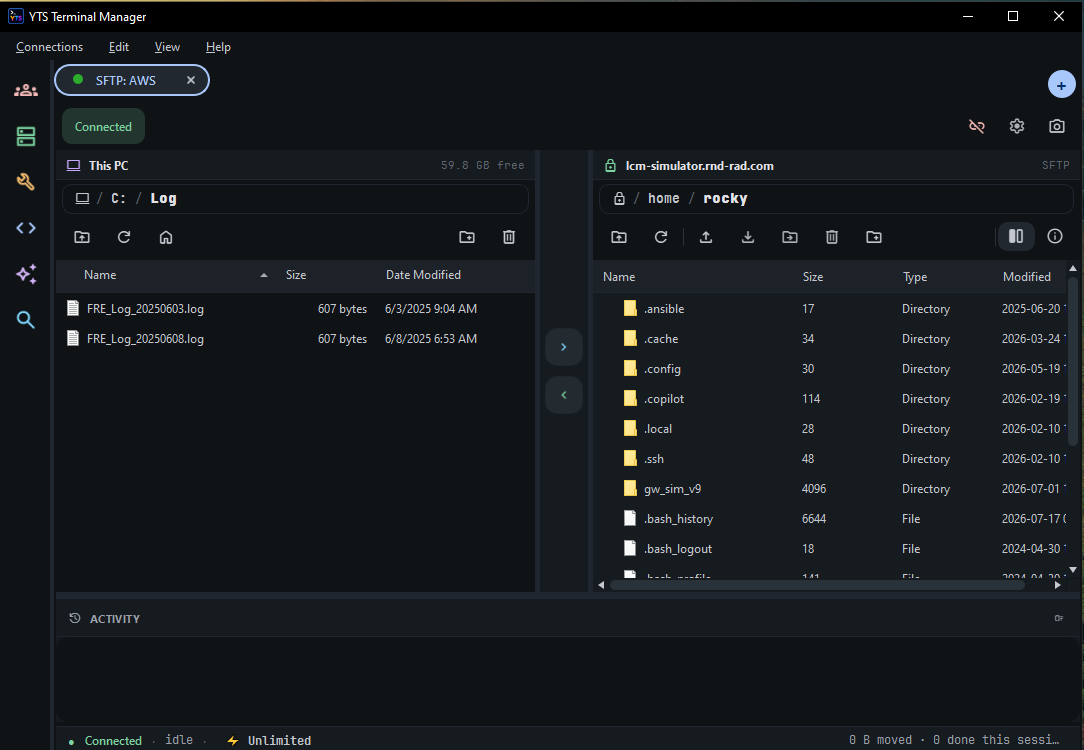Select the .ssh directory row
Viewport: 1084px width, 750px height.
[x=832, y=458]
